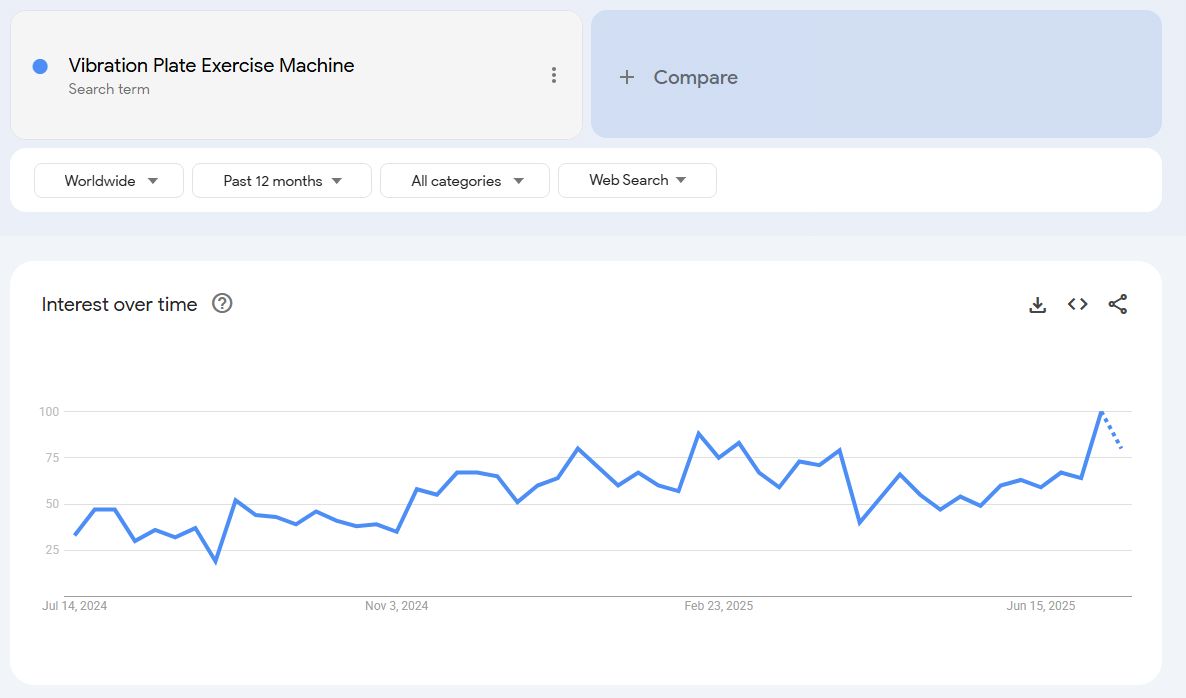Open the three-dot options for the search term

pyautogui.click(x=554, y=75)
